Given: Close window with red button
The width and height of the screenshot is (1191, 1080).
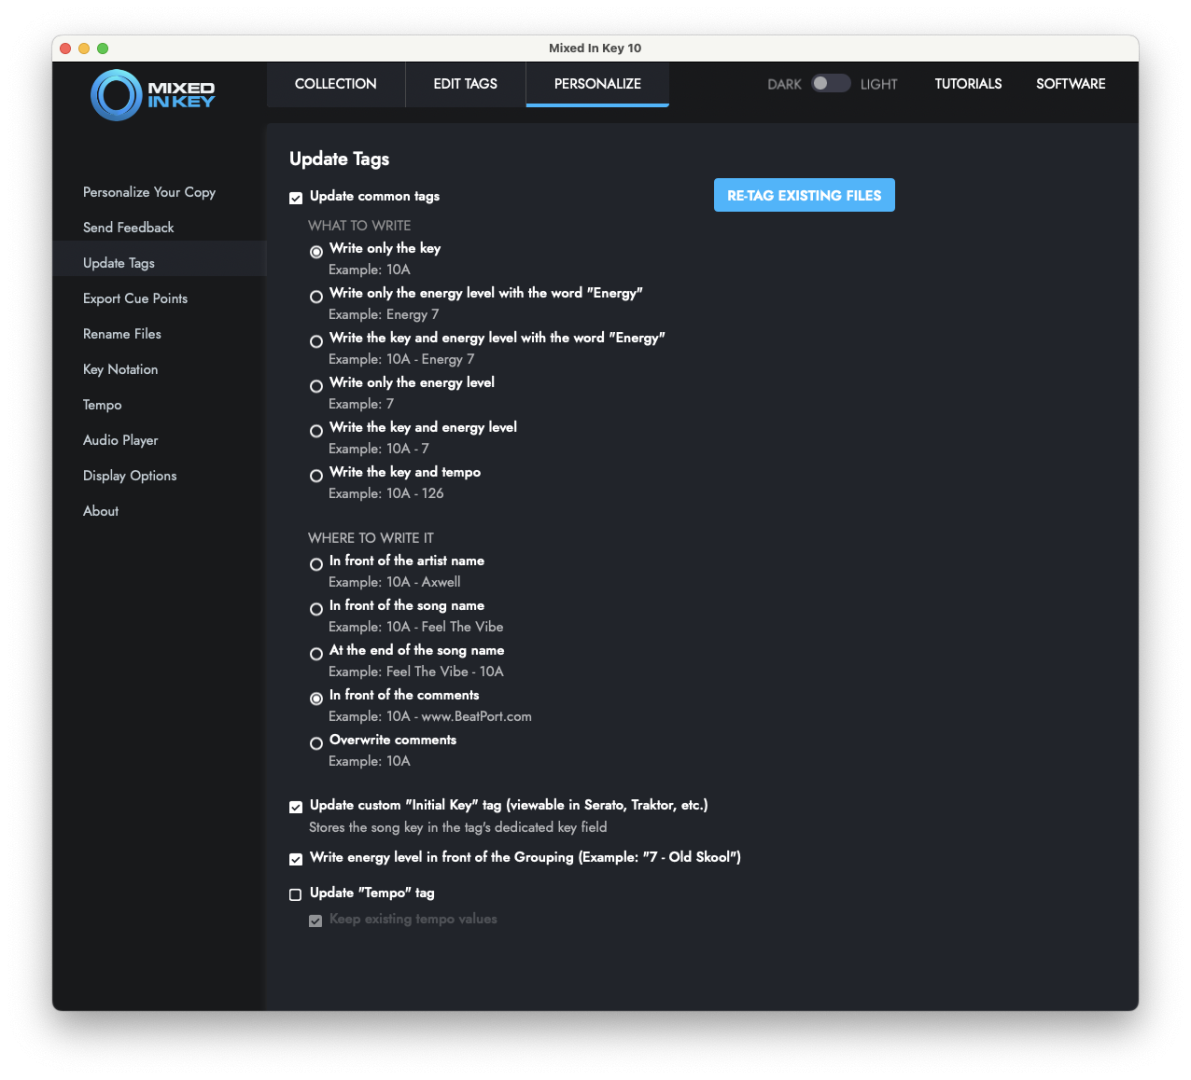Looking at the screenshot, I should 65,49.
